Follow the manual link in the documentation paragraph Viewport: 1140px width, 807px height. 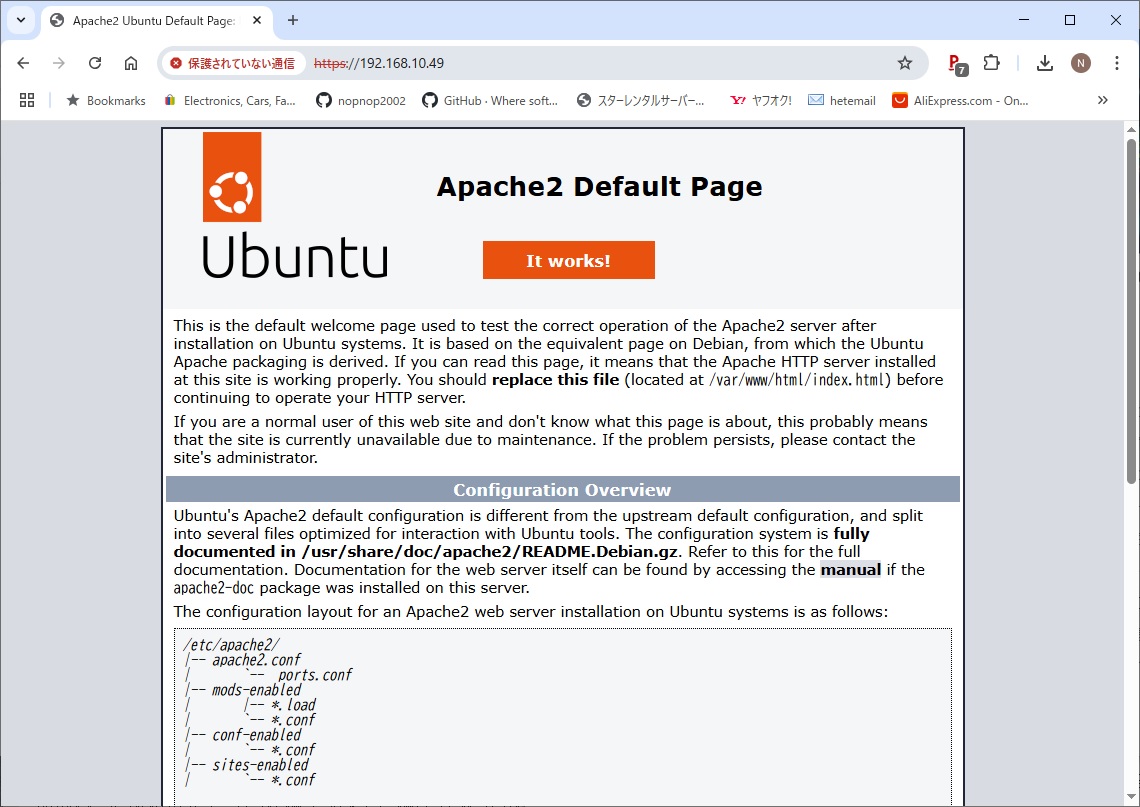[851, 569]
